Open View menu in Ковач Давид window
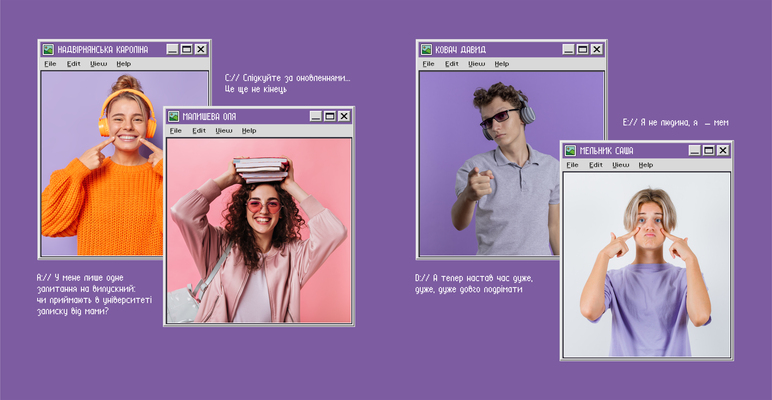 [x=476, y=64]
